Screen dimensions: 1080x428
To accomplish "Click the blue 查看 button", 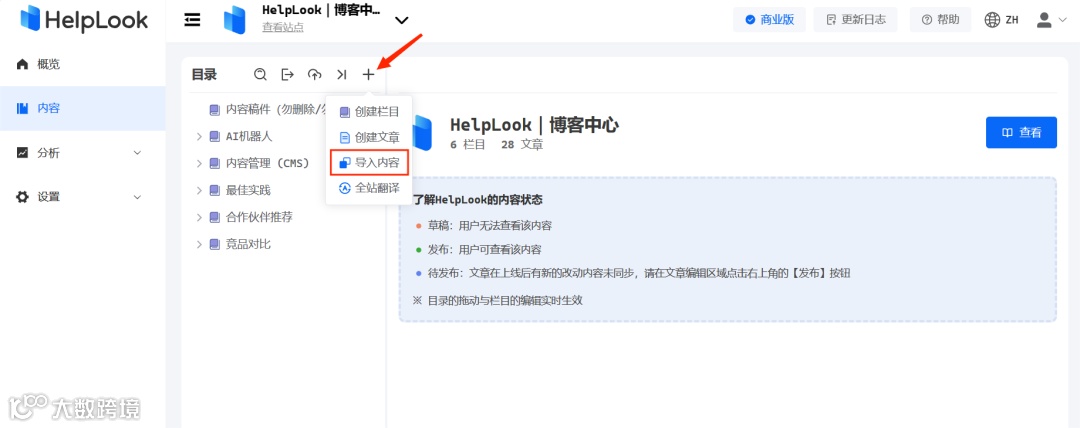I will 1021,132.
